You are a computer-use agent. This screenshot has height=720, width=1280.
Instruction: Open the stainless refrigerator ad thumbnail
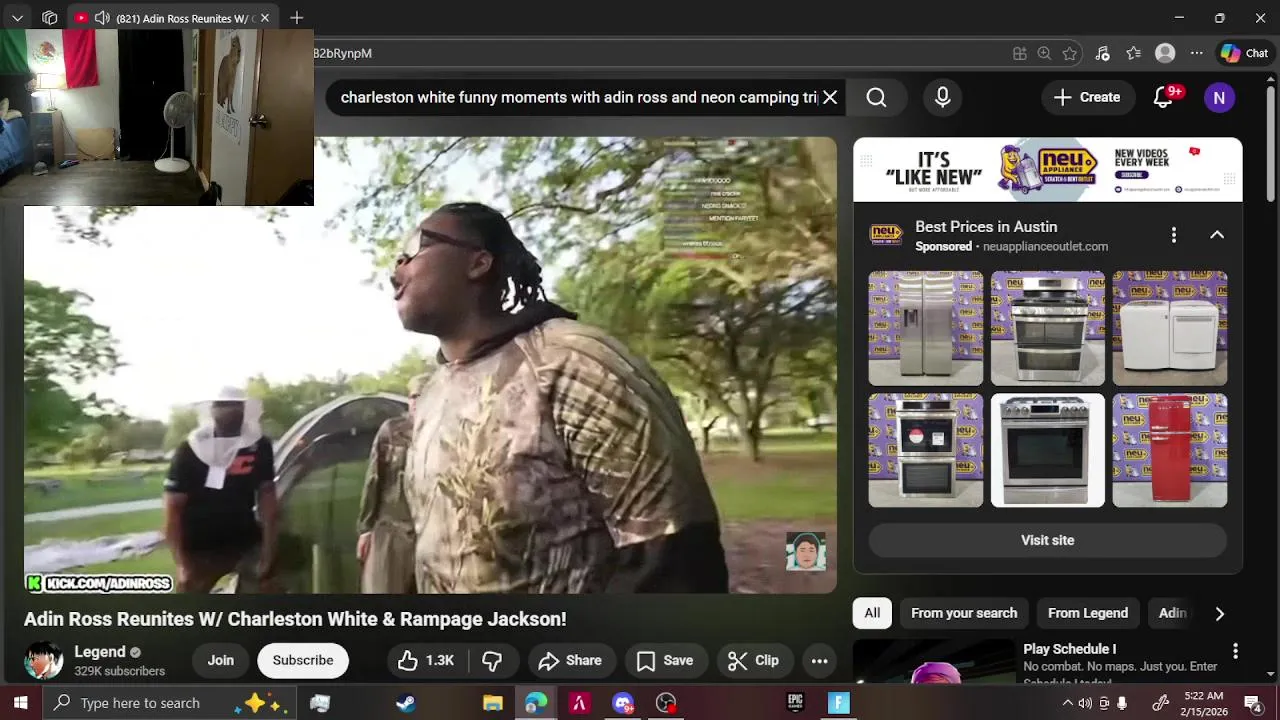coord(926,328)
